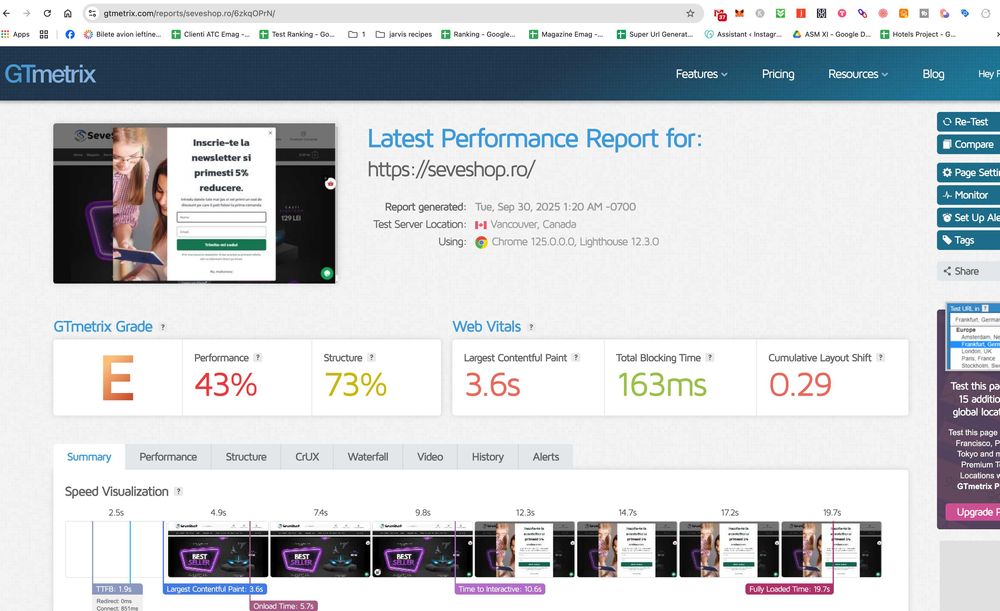Select the 4.9s filmstrip frame
1000x611 pixels.
(x=218, y=549)
